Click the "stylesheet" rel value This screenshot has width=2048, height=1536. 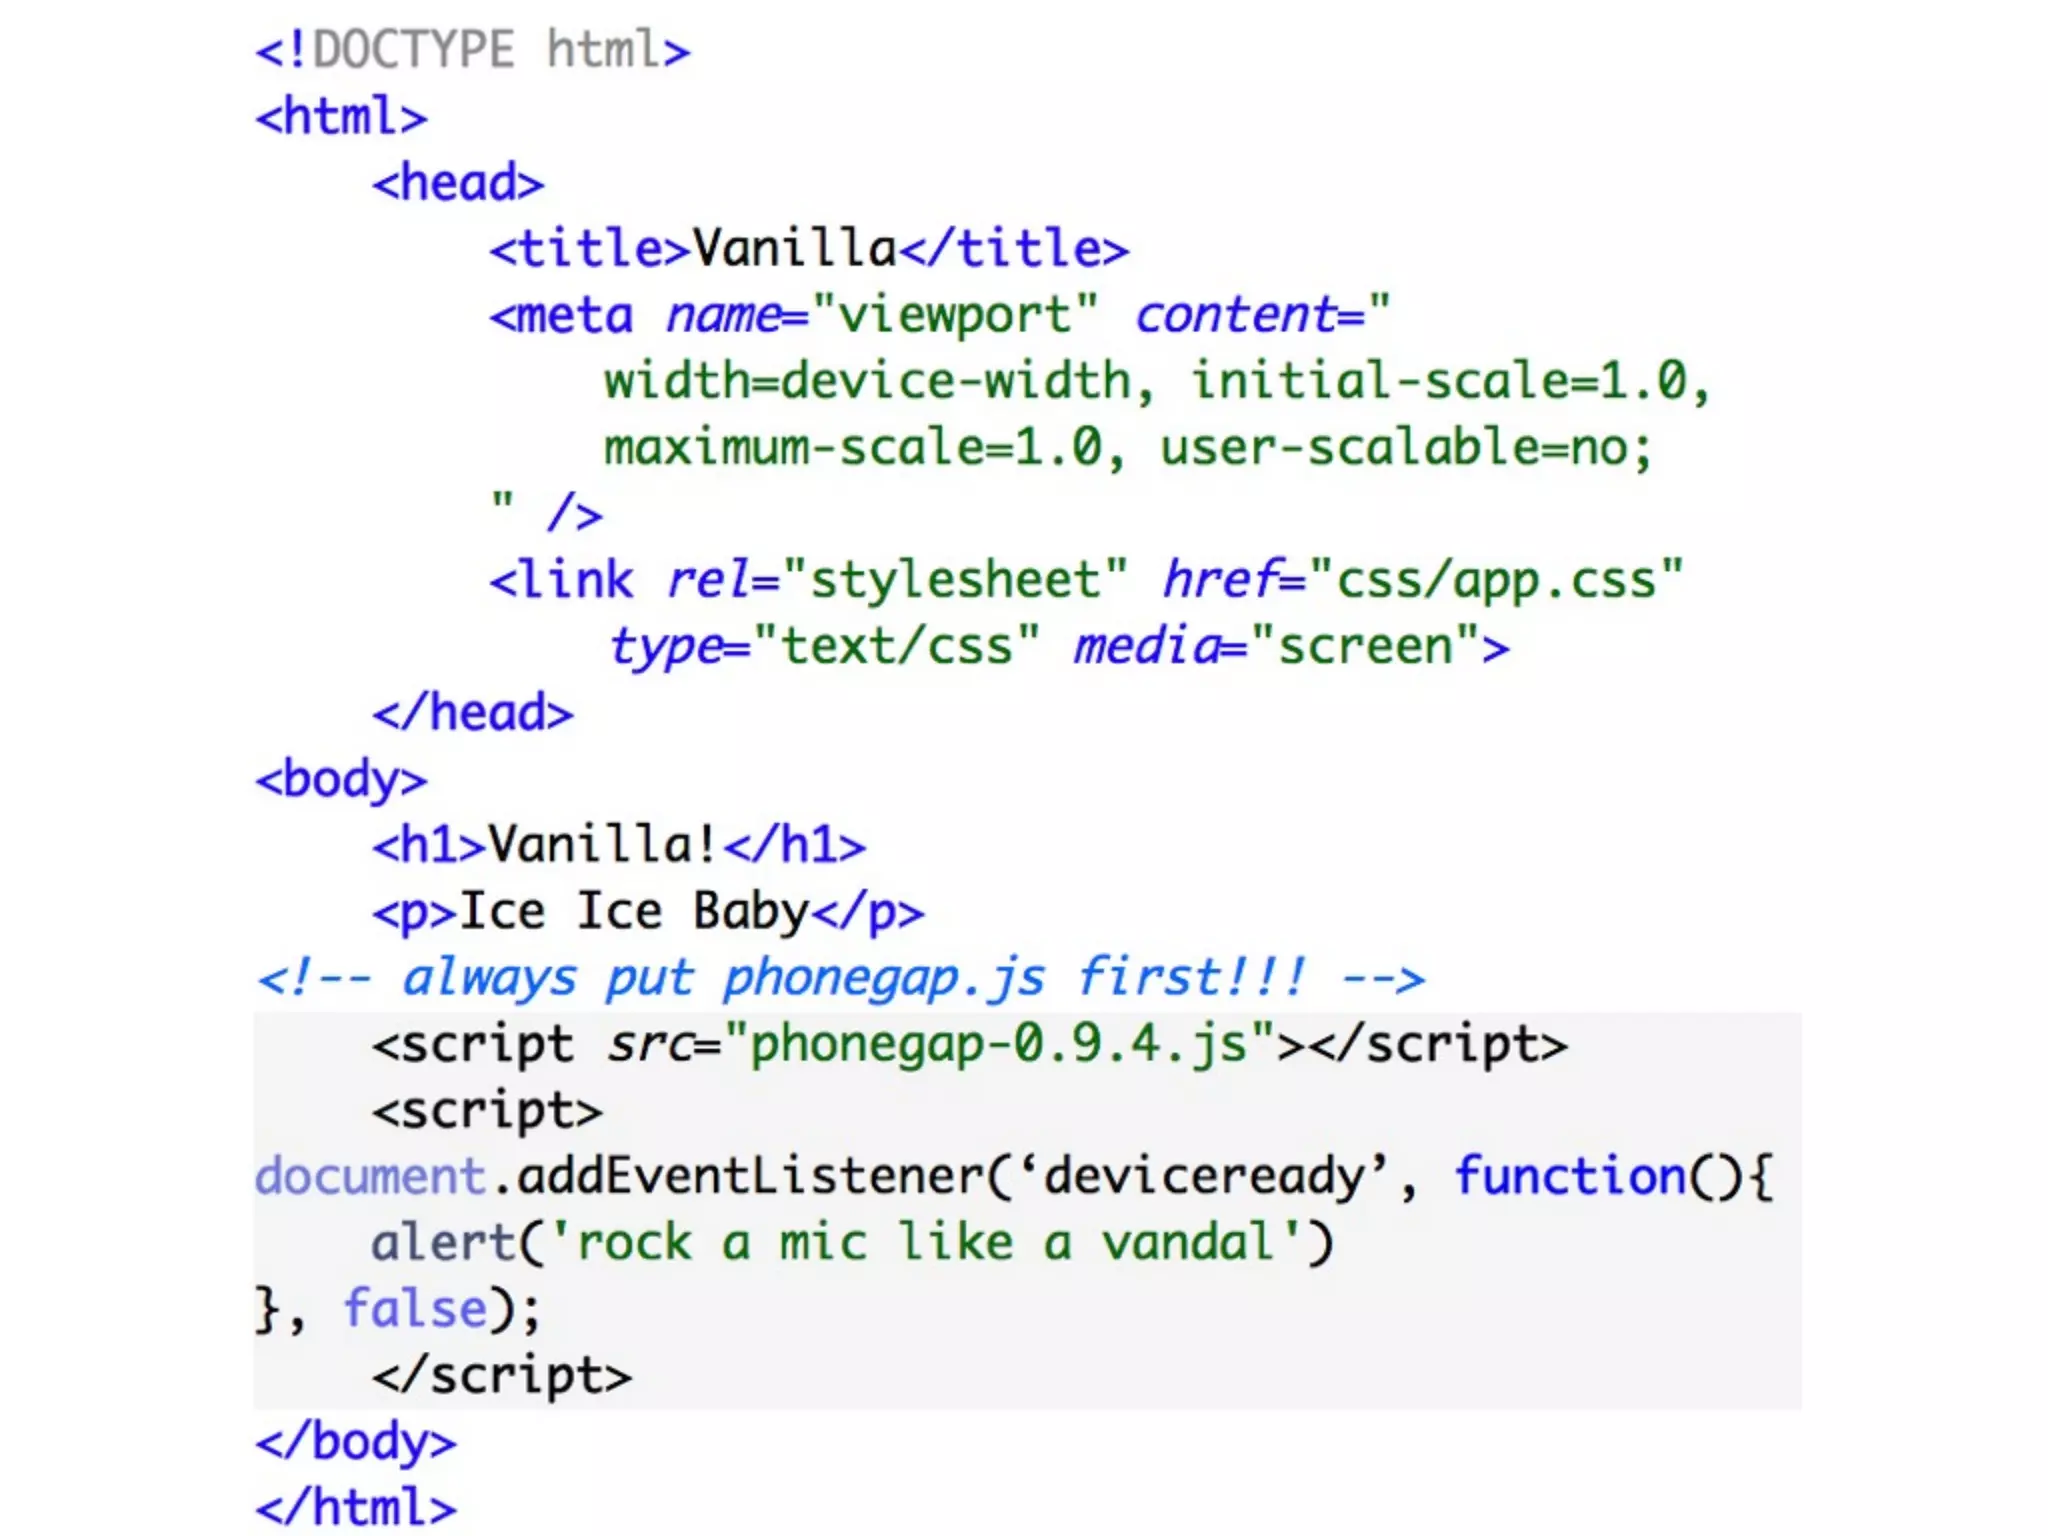956,580
